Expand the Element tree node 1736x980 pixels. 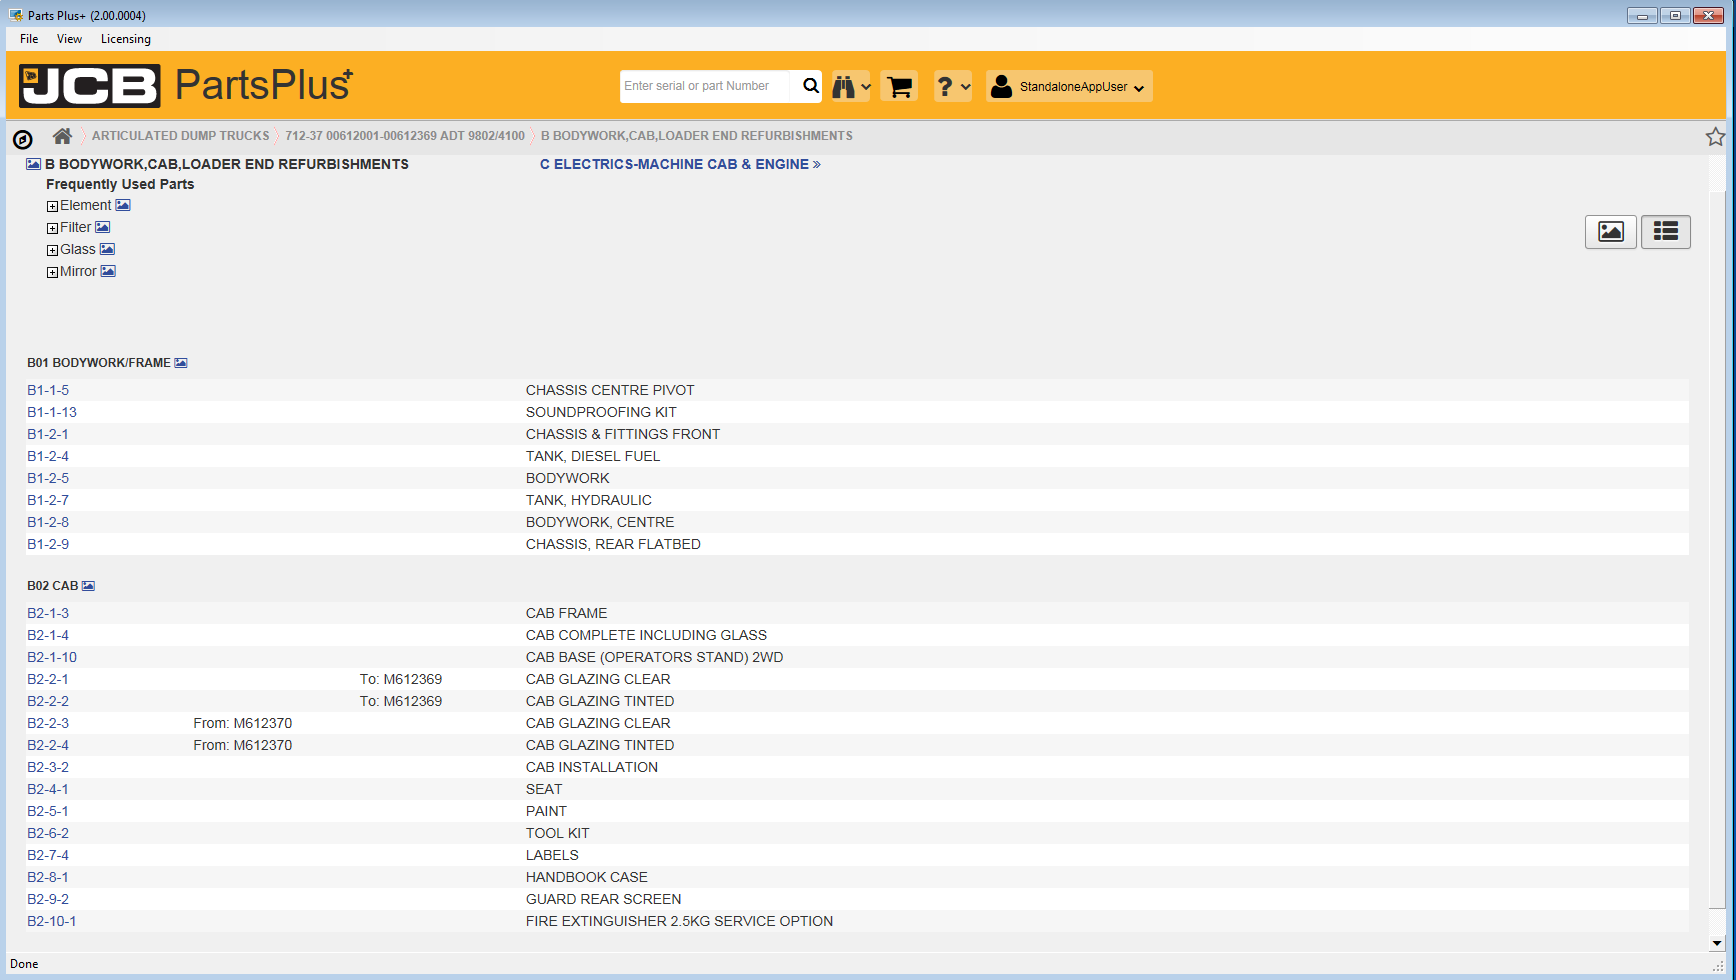coord(52,206)
